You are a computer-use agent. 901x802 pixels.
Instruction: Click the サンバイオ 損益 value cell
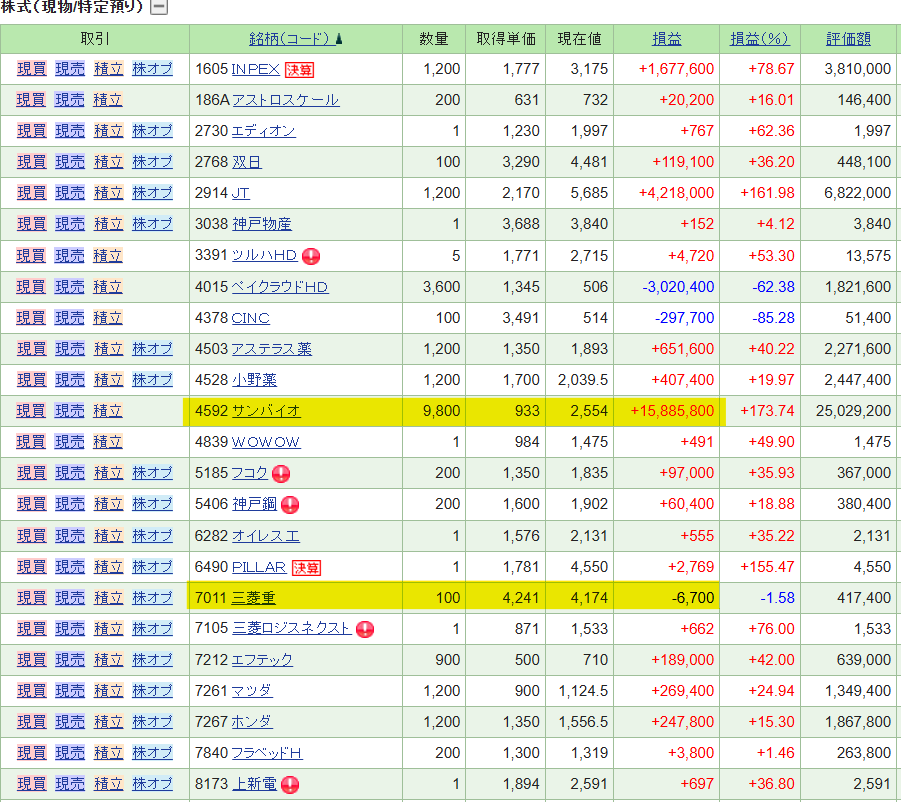[x=670, y=411]
